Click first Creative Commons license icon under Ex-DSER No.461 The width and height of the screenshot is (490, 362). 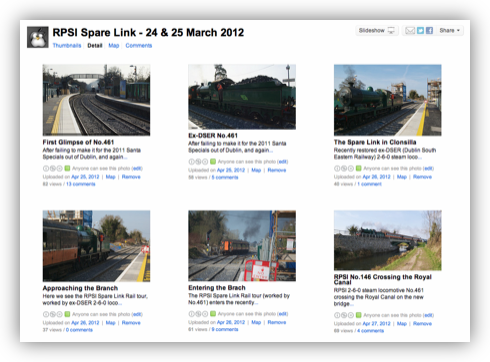[191, 162]
